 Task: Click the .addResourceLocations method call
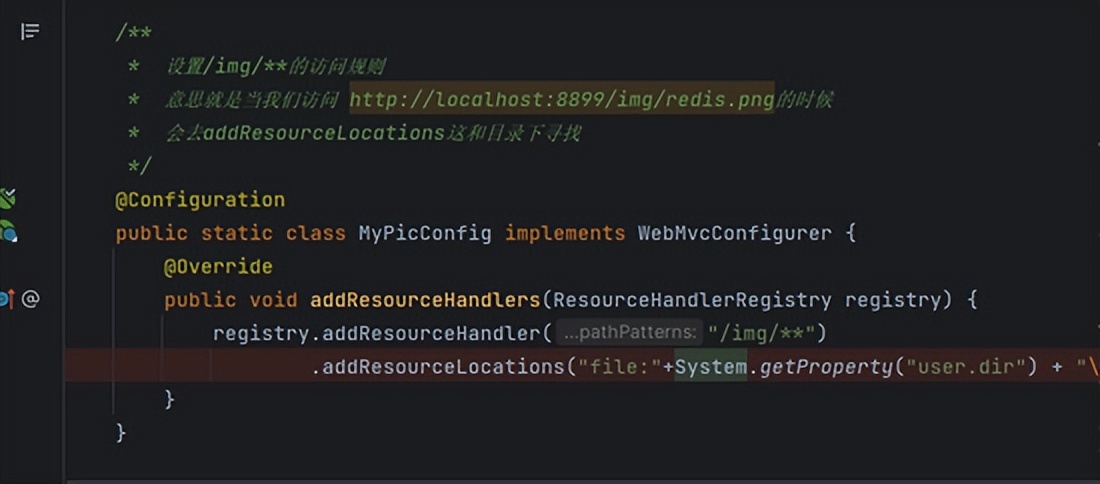click(x=438, y=368)
